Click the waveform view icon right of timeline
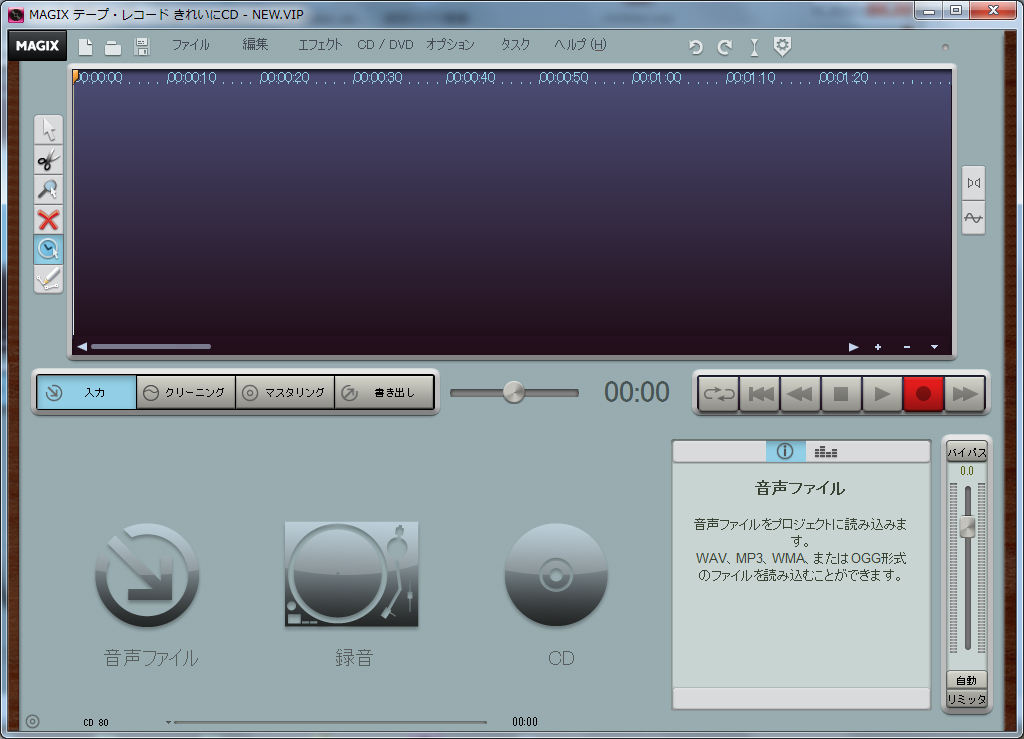Screen dimensions: 1024x739 coord(973,218)
